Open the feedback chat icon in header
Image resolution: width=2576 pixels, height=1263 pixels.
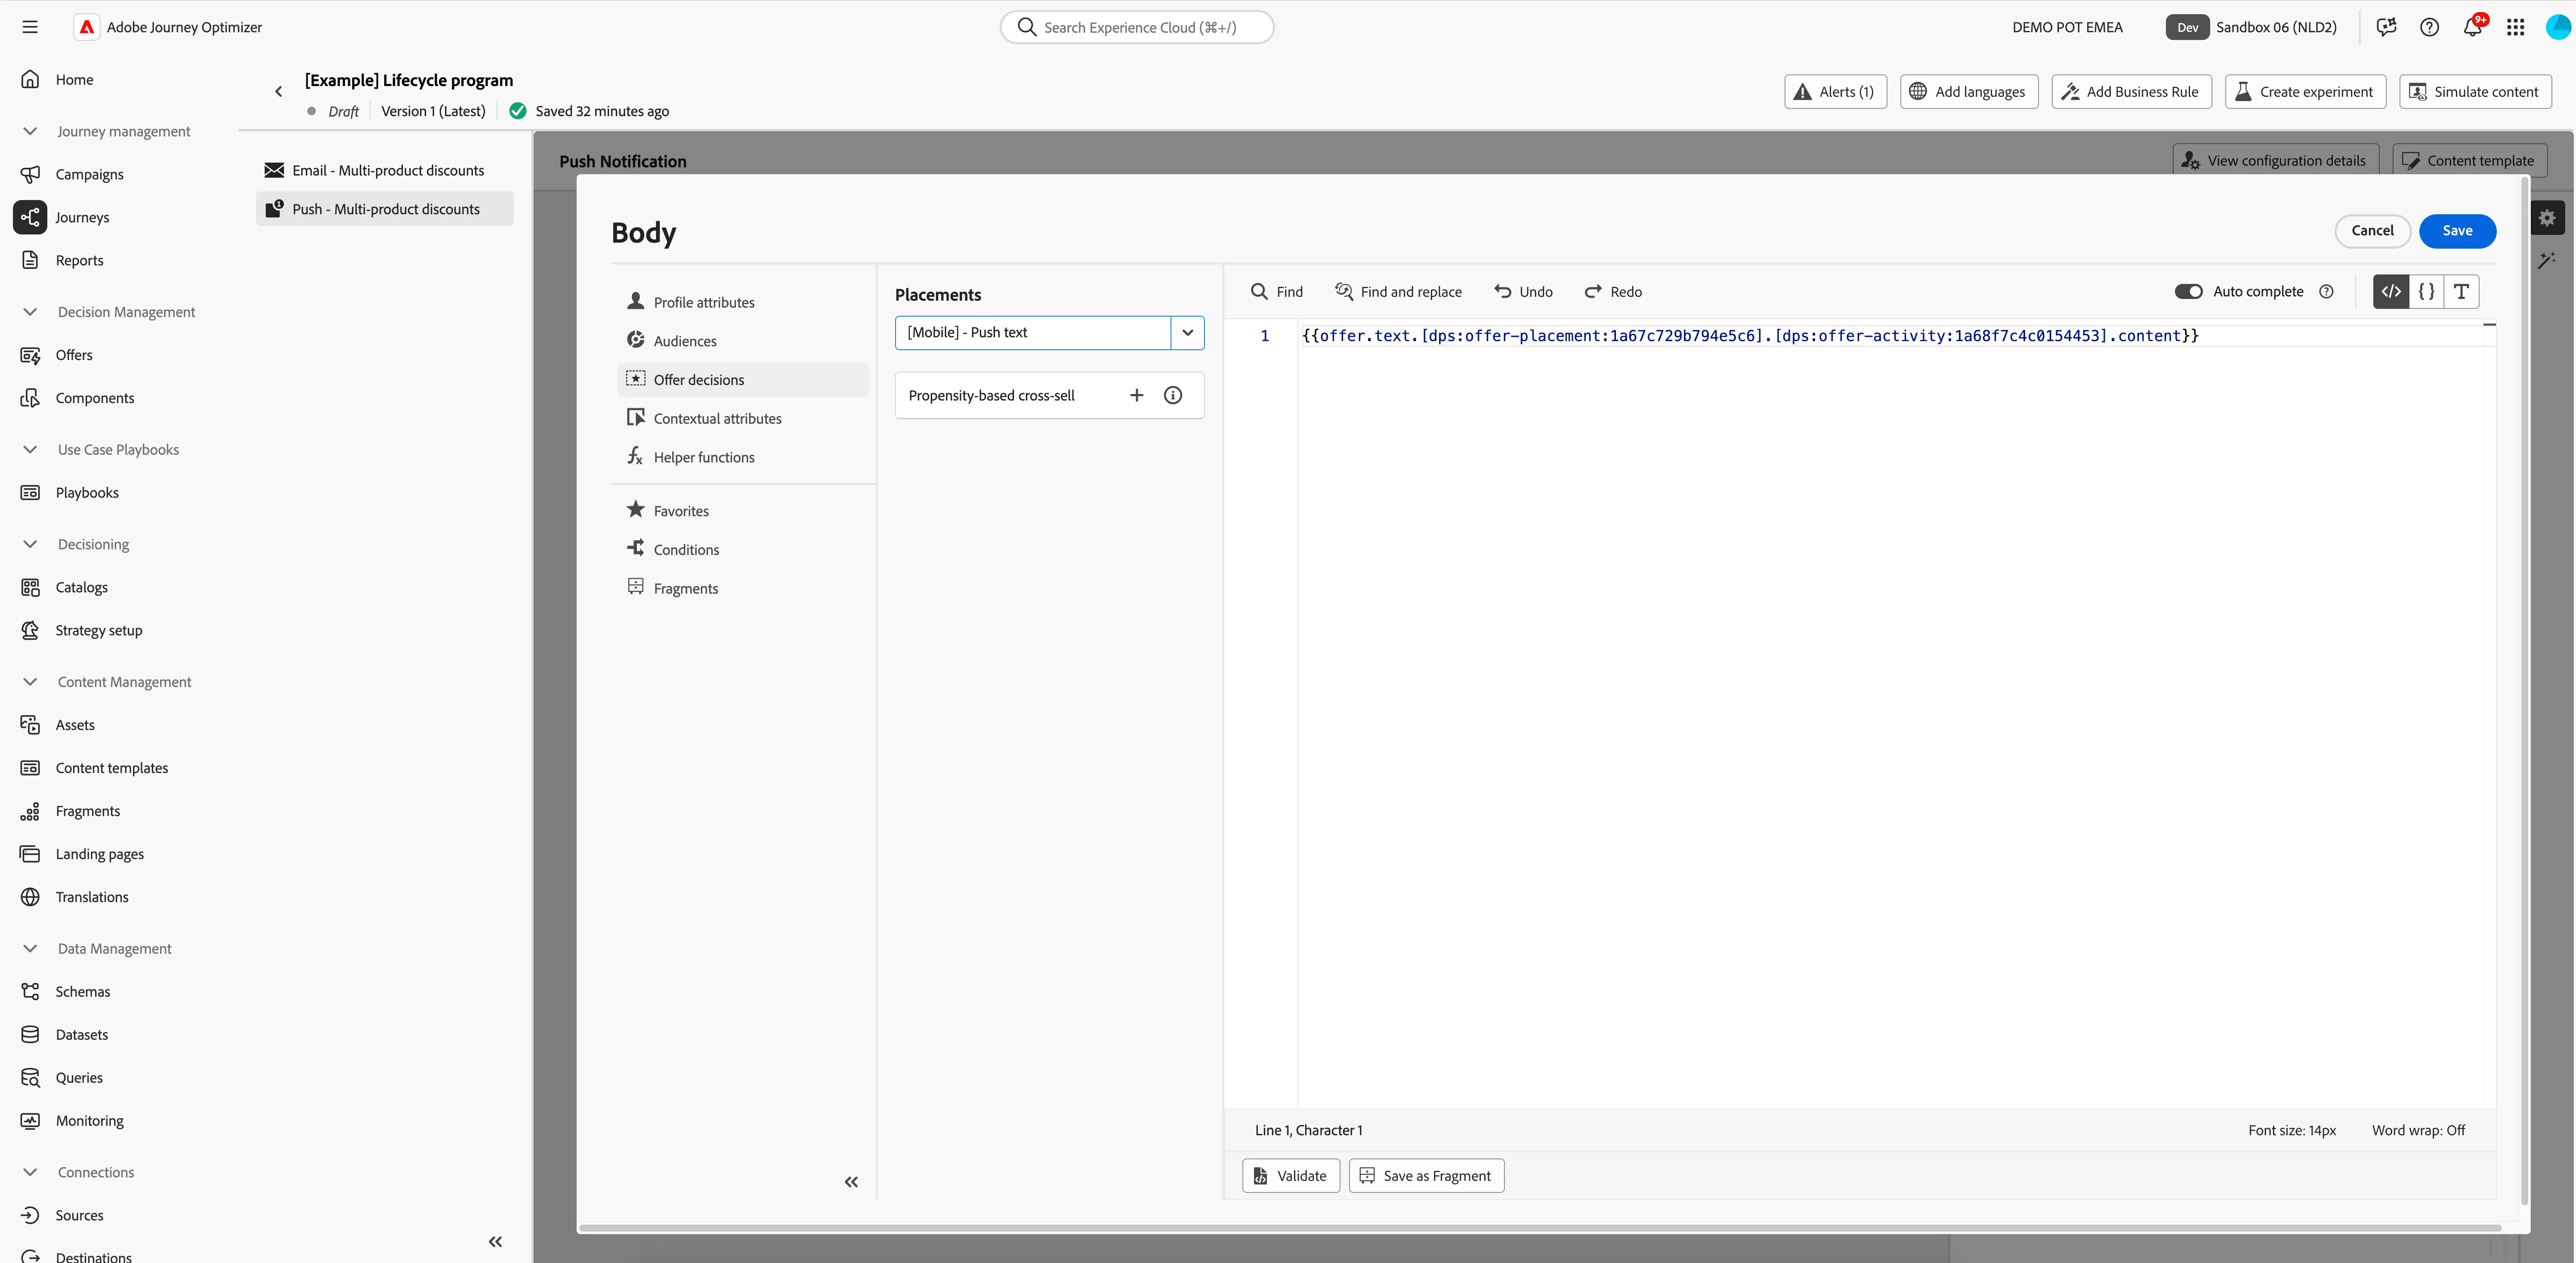coord(2386,27)
